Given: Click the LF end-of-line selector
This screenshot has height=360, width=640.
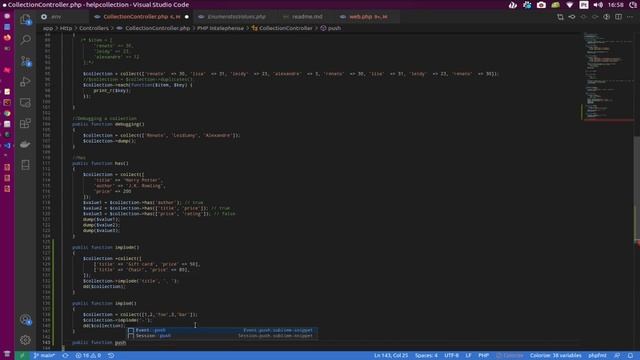Looking at the screenshot, I should click(x=468, y=356).
